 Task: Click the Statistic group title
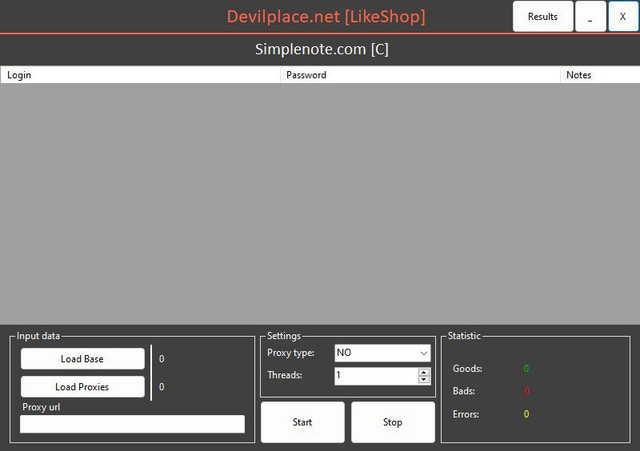[x=464, y=336]
